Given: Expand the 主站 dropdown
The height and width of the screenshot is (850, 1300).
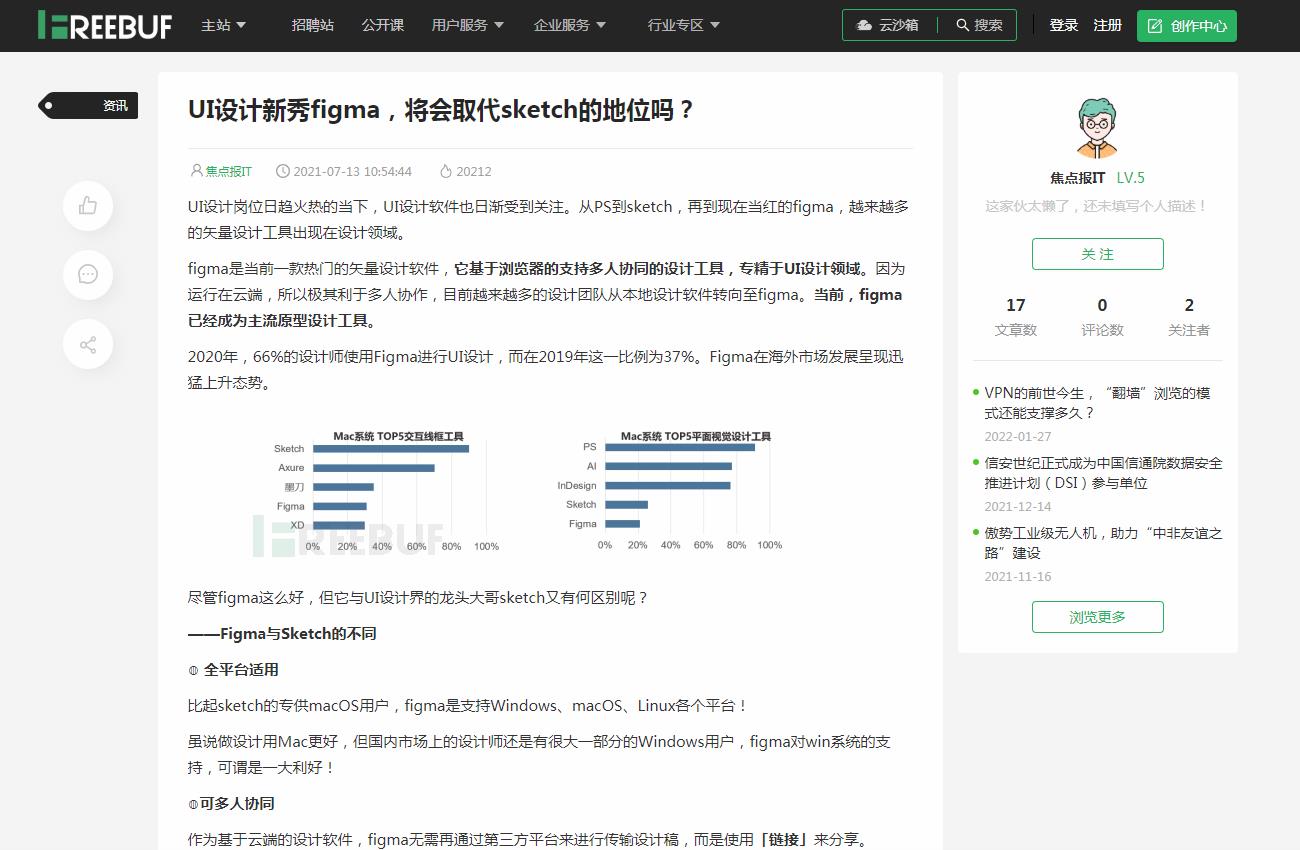Looking at the screenshot, I should click(x=223, y=25).
